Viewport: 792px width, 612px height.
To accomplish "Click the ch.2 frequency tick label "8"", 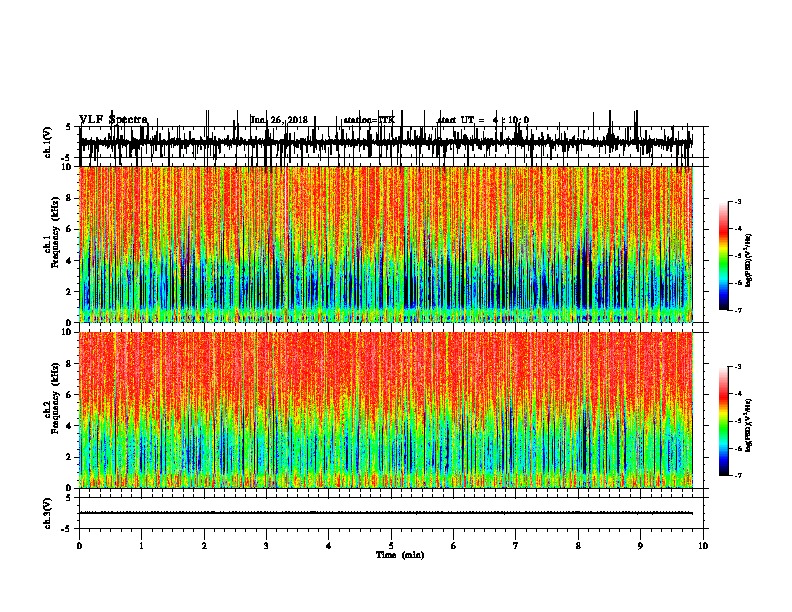I will 70,364.
